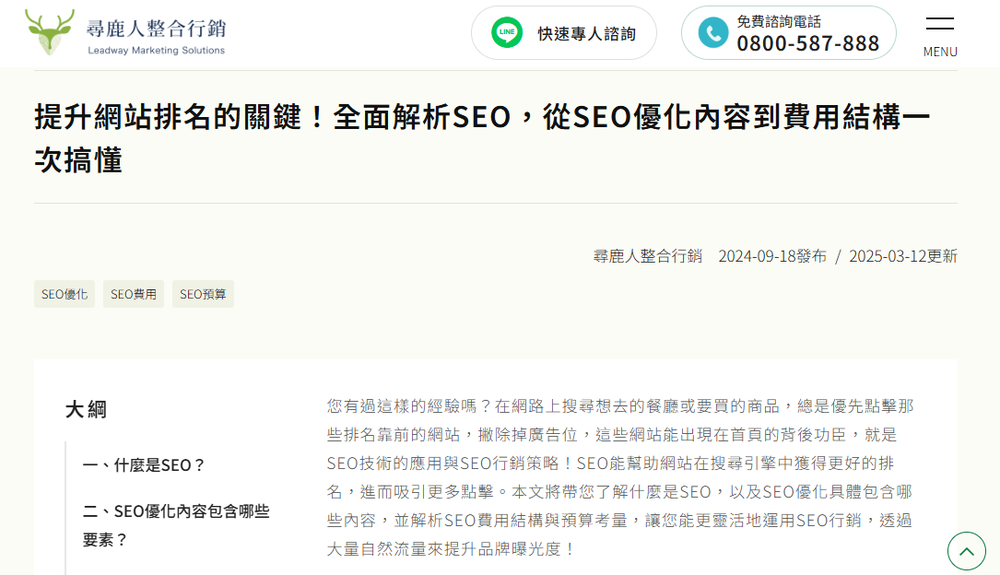This screenshot has height=575, width=1000.
Task: Click the MENU label
Action: coord(939,52)
